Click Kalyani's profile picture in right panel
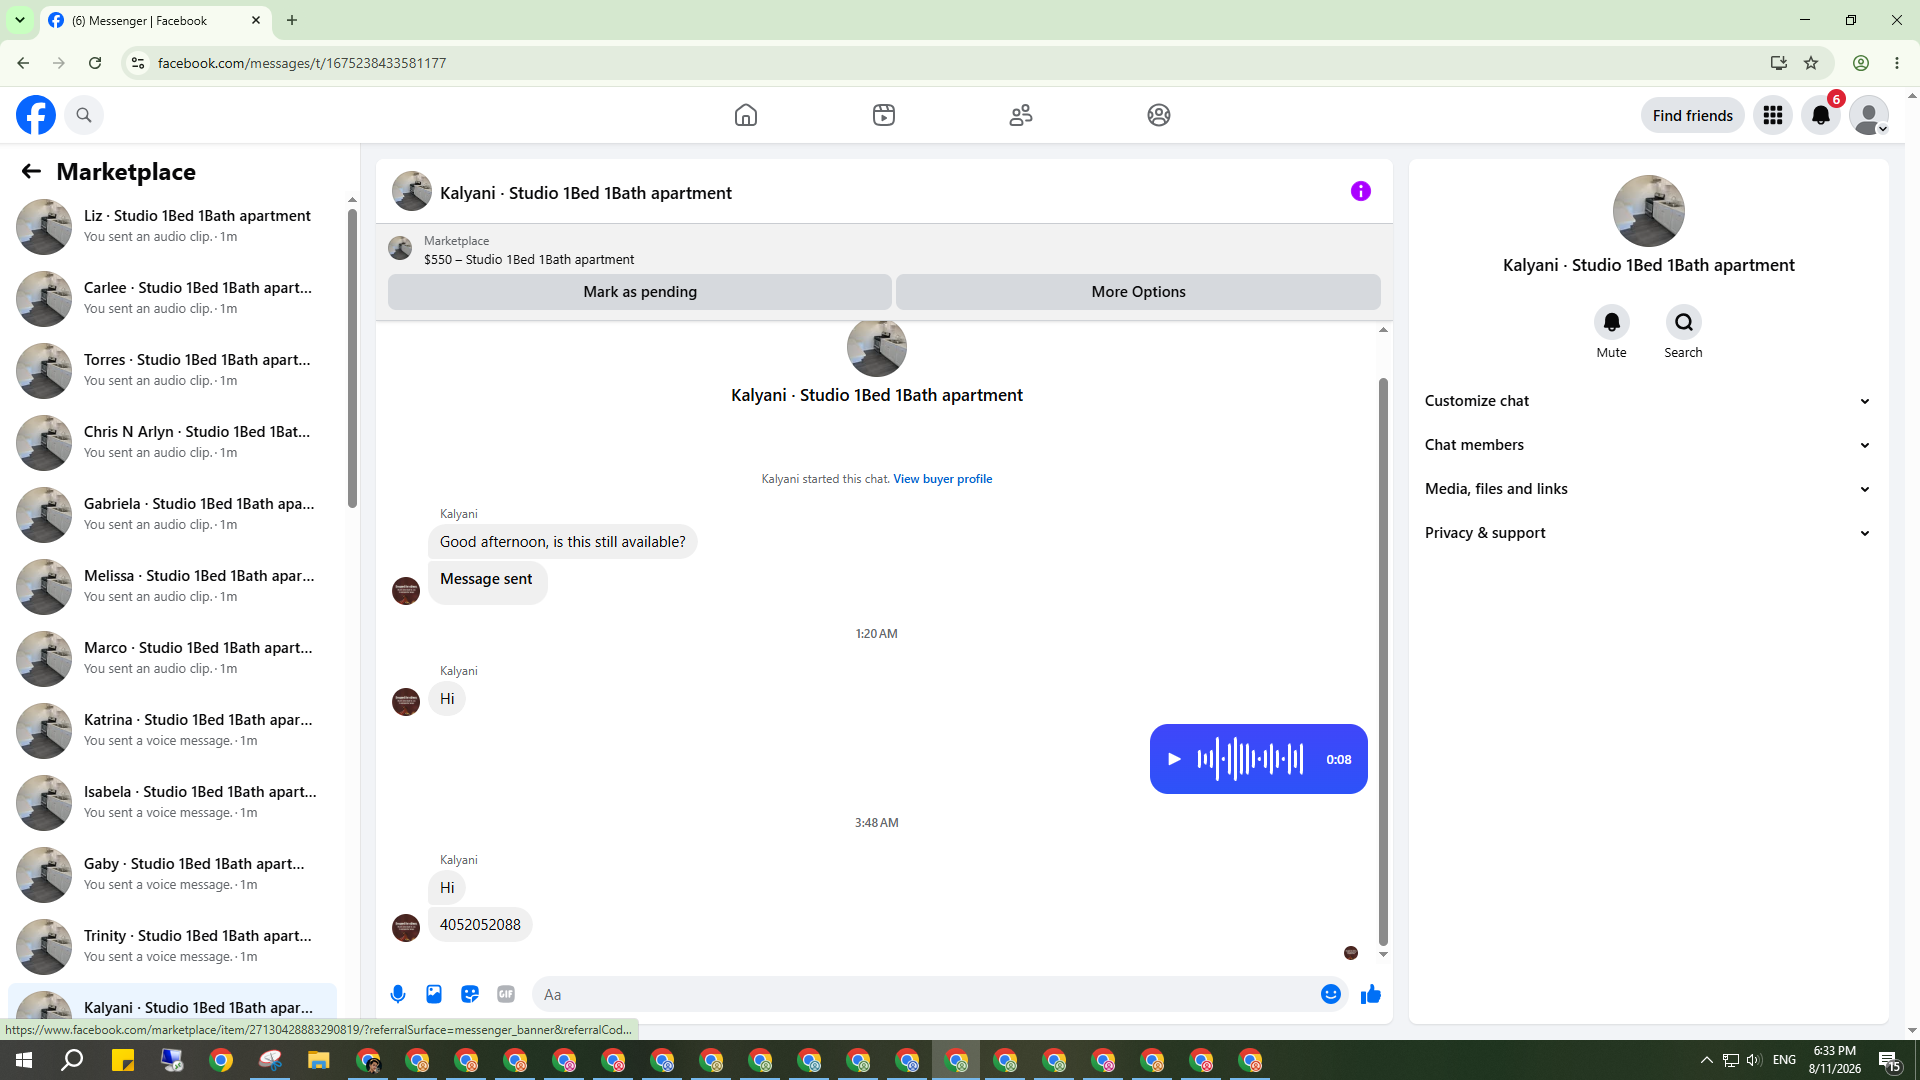Viewport: 1920px width, 1080px height. click(1648, 211)
